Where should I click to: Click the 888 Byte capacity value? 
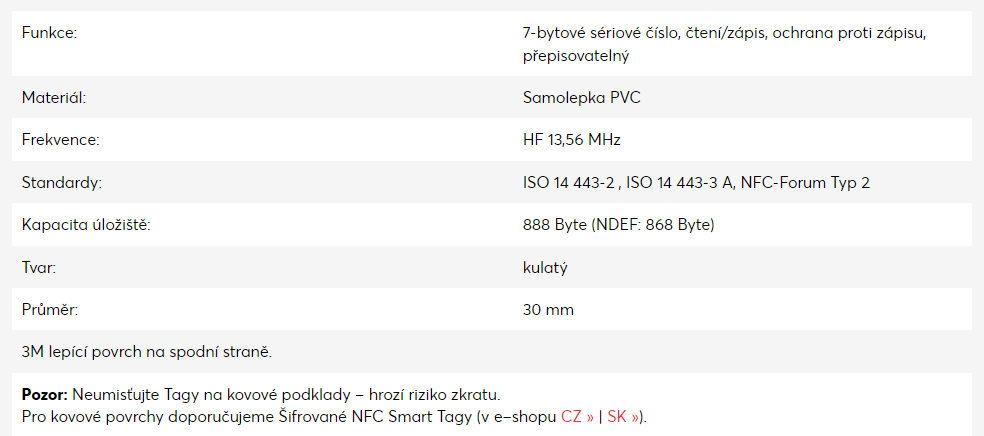click(x=619, y=225)
